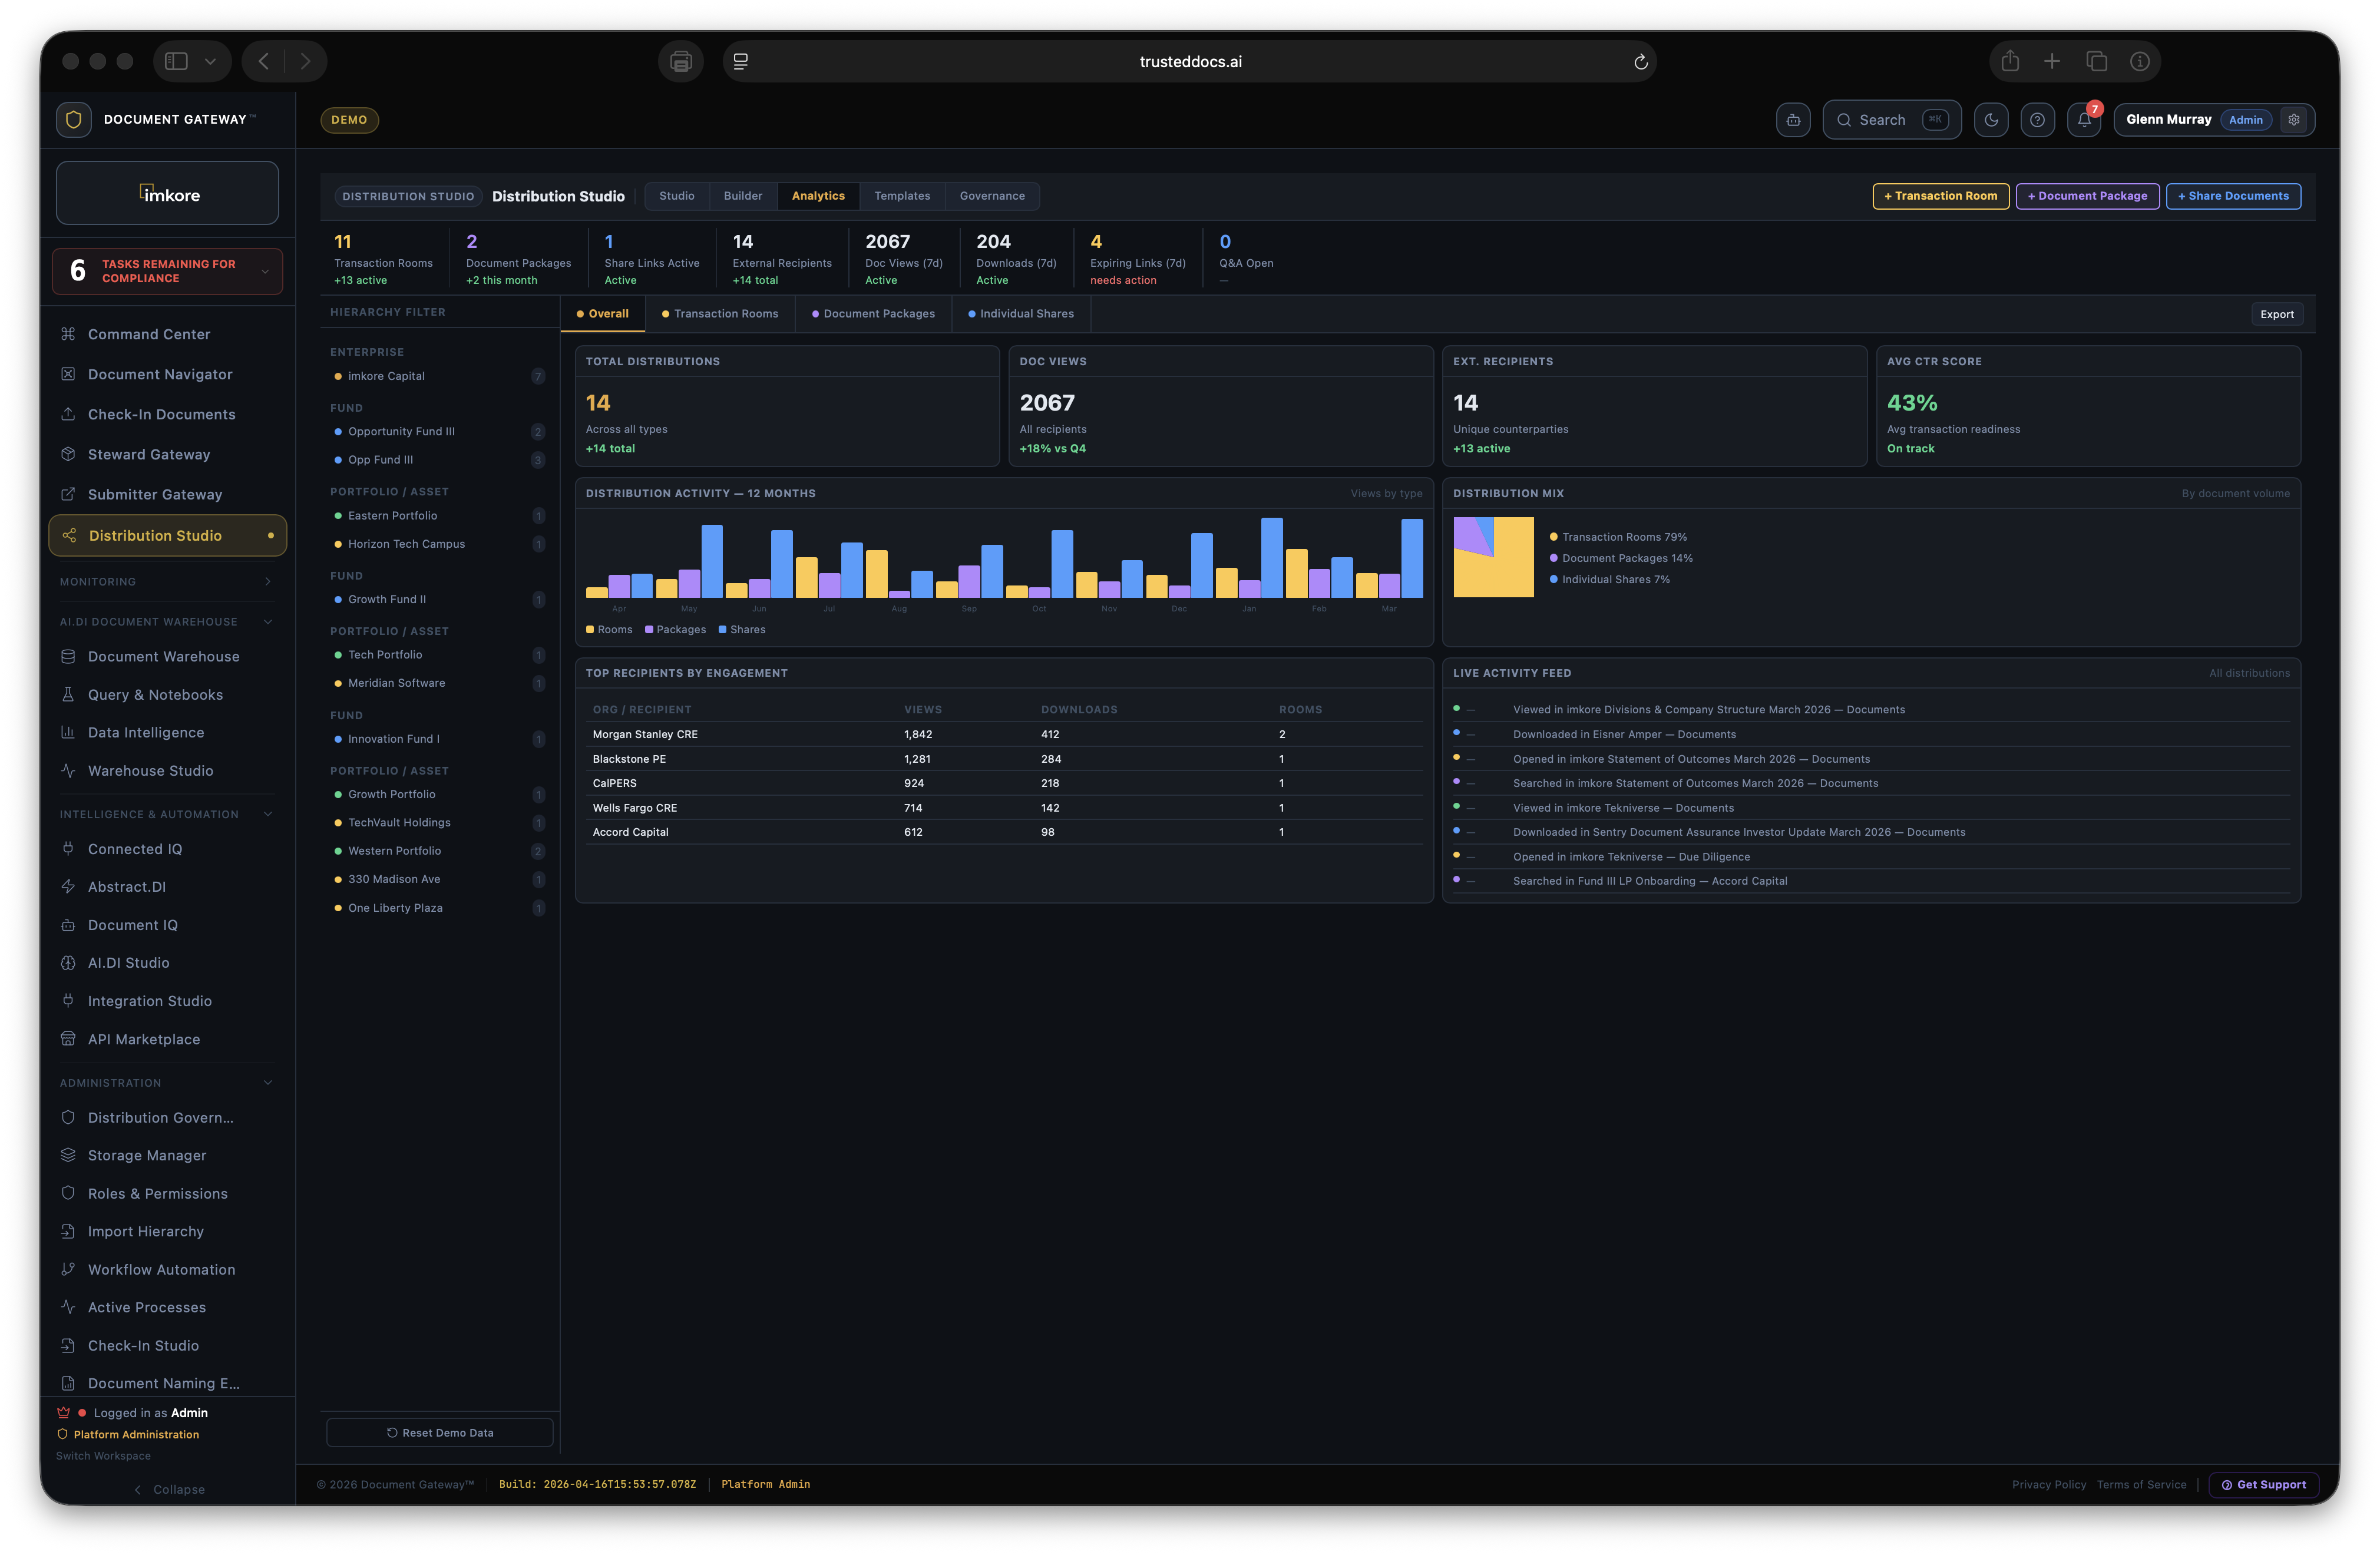This screenshot has width=2380, height=1555.
Task: Click Distribution Mix pie chart
Action: pos(1493,557)
